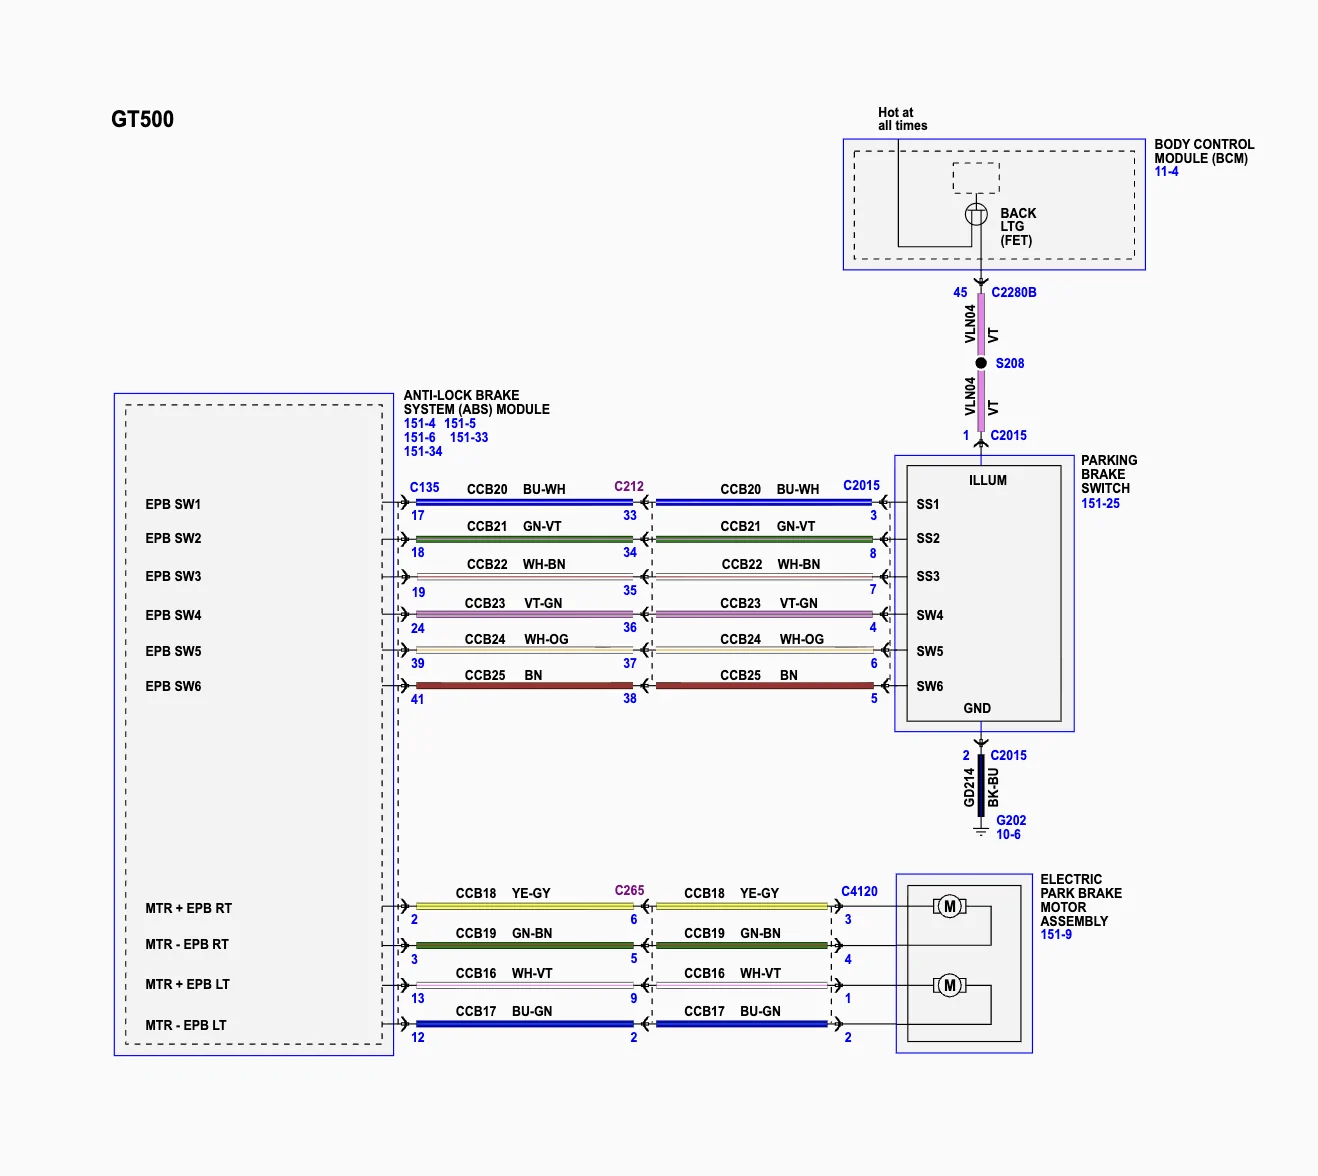Click pin number 41 at C135
The height and width of the screenshot is (1176, 1318).
coord(418,700)
